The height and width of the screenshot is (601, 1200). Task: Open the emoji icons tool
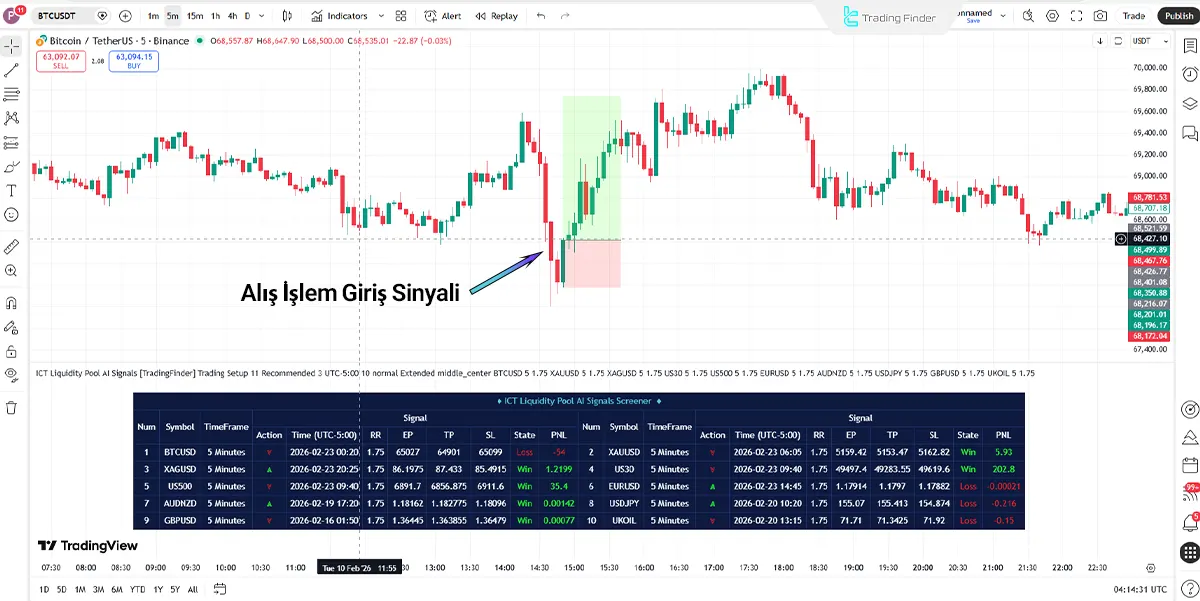(12, 214)
